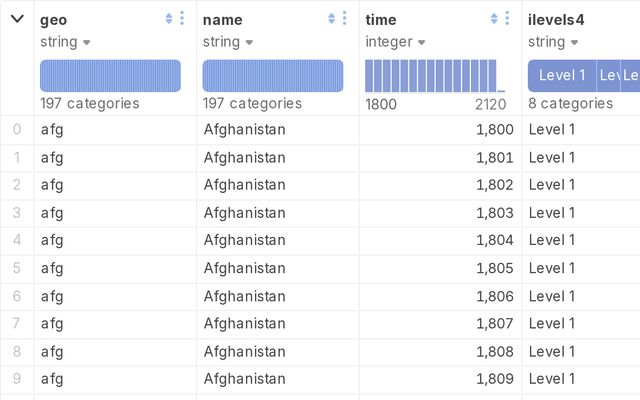
Task: Sort the geo column
Action: [169, 18]
